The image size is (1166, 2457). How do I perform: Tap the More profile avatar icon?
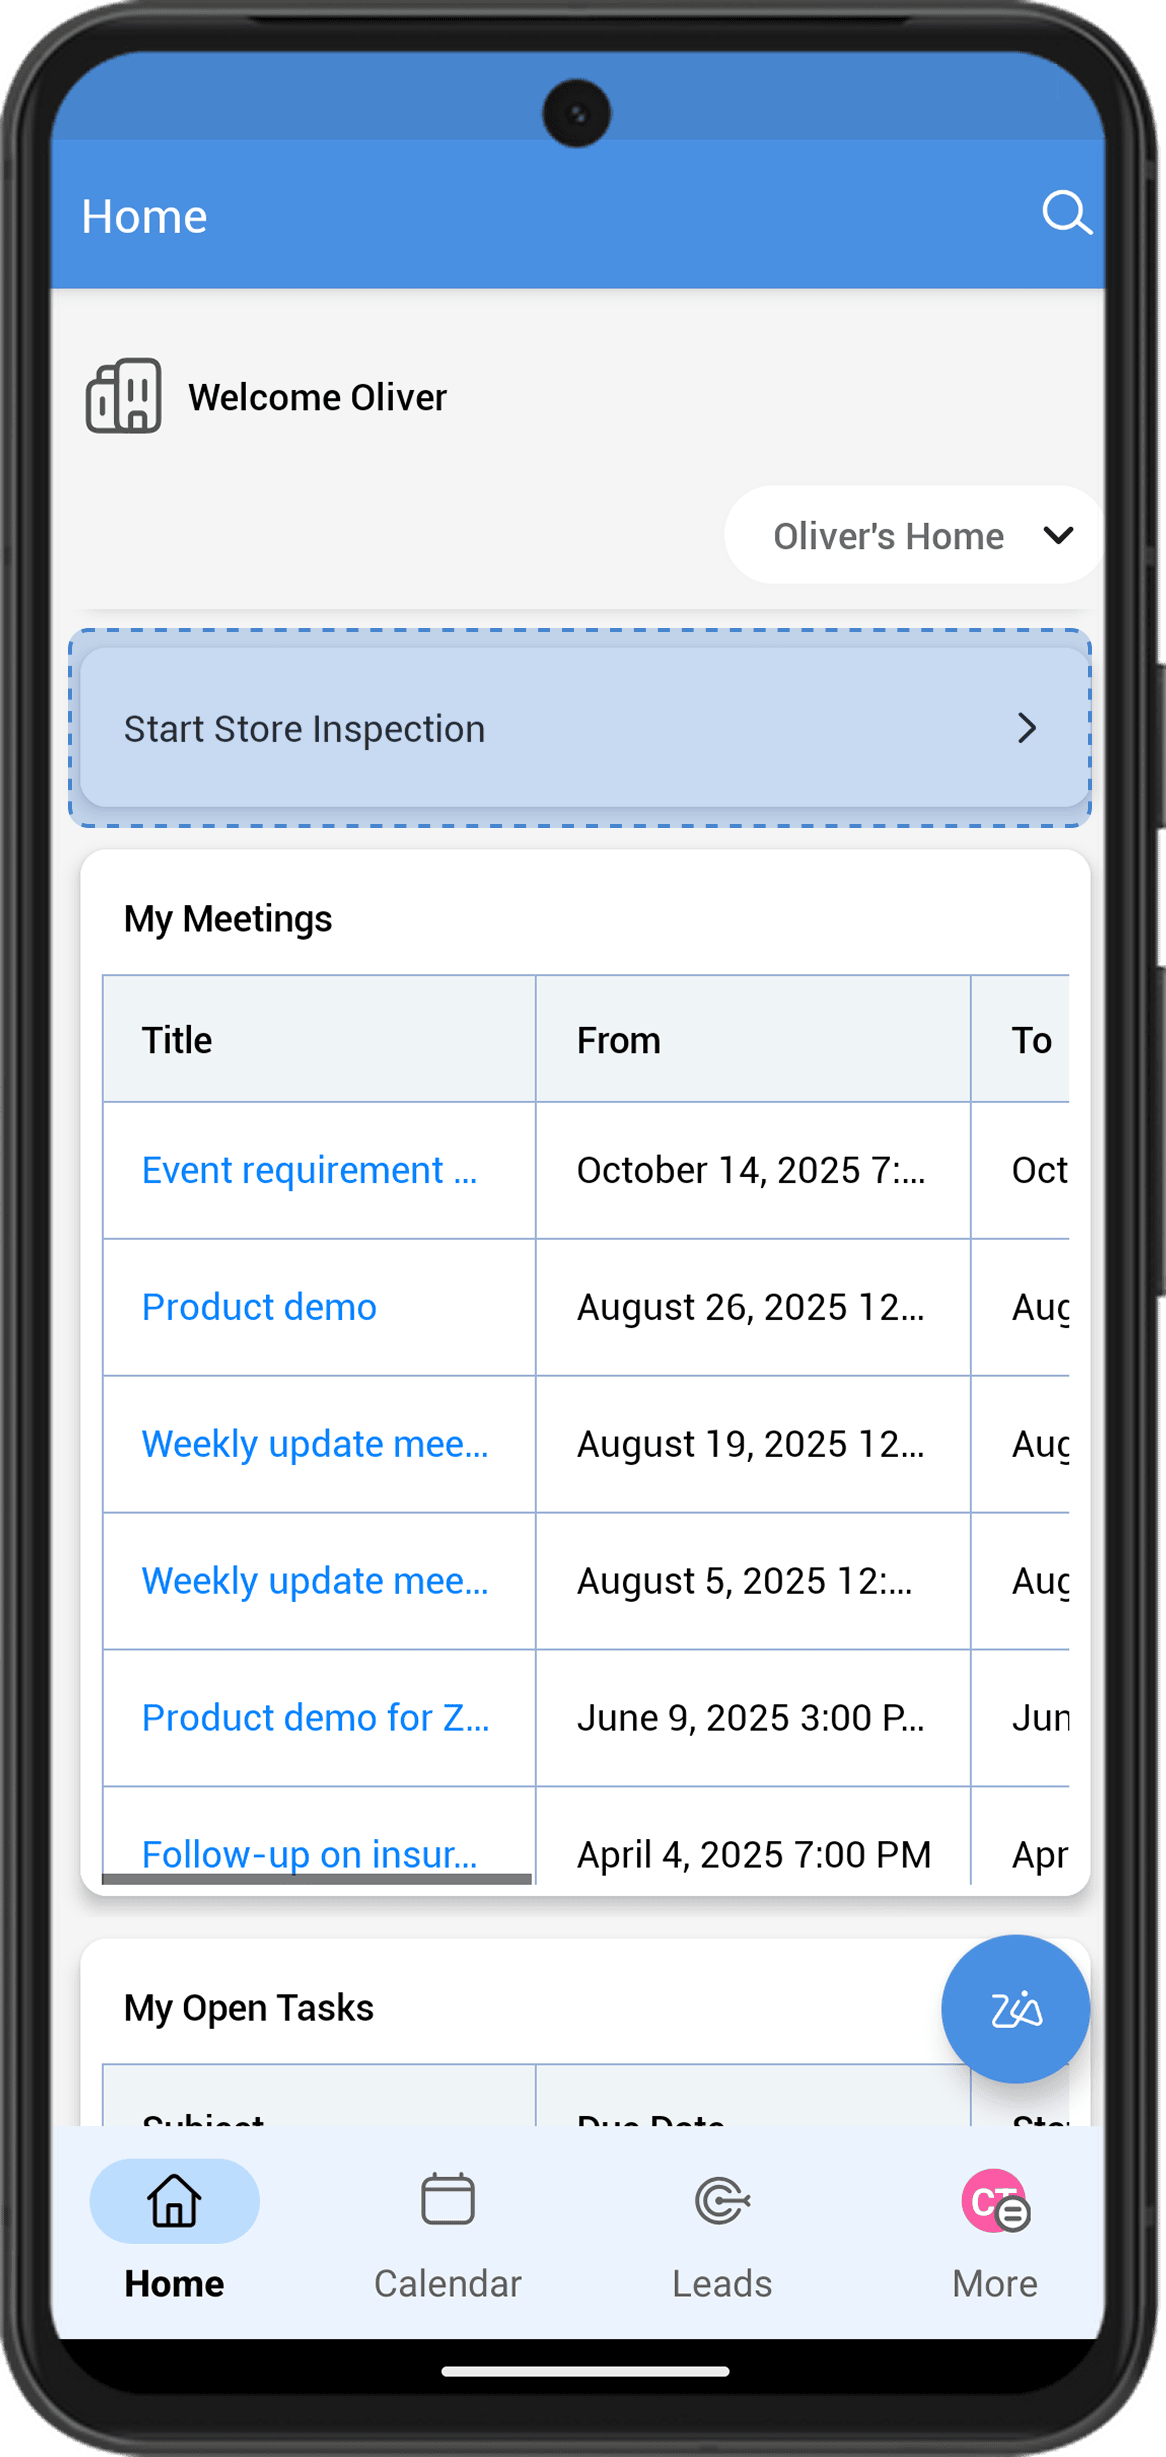[994, 2200]
